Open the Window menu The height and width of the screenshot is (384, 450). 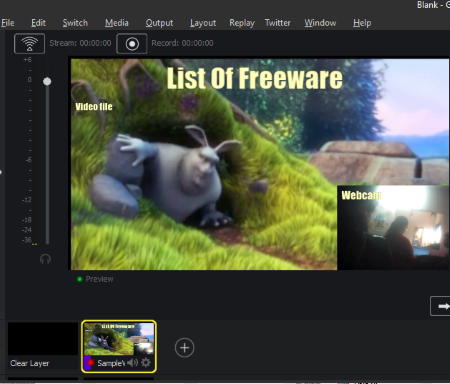click(320, 23)
